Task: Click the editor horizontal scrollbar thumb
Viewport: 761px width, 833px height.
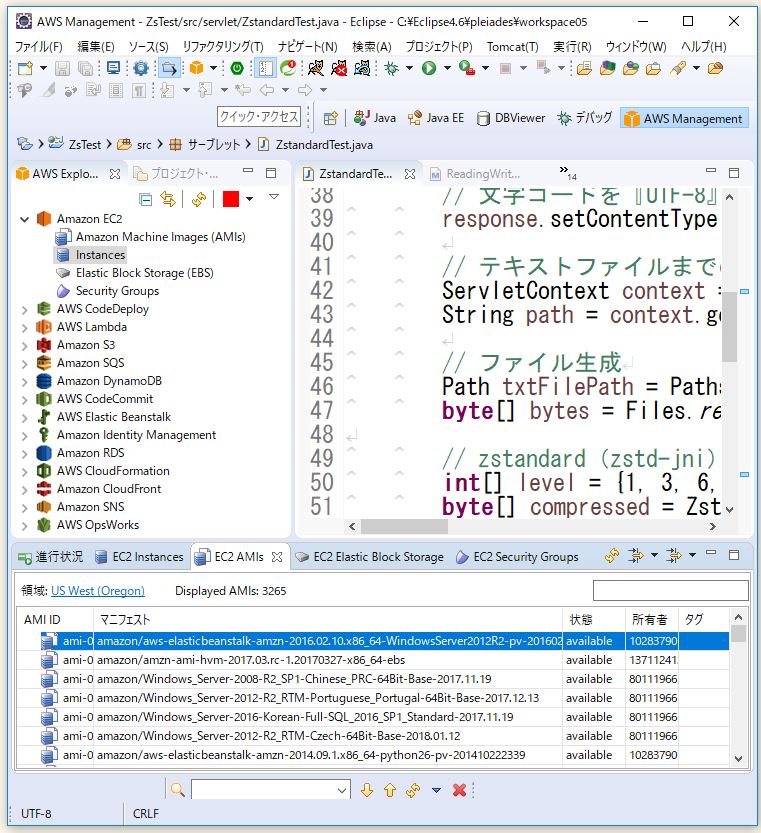Action: pos(404,526)
